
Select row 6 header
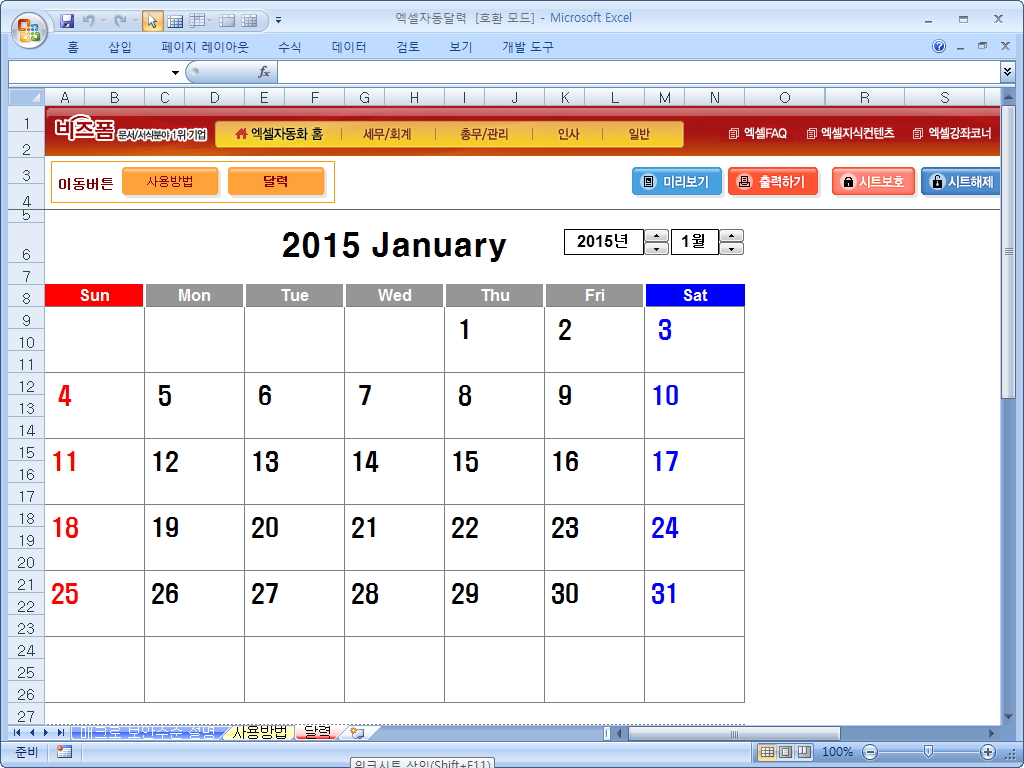[x=26, y=243]
